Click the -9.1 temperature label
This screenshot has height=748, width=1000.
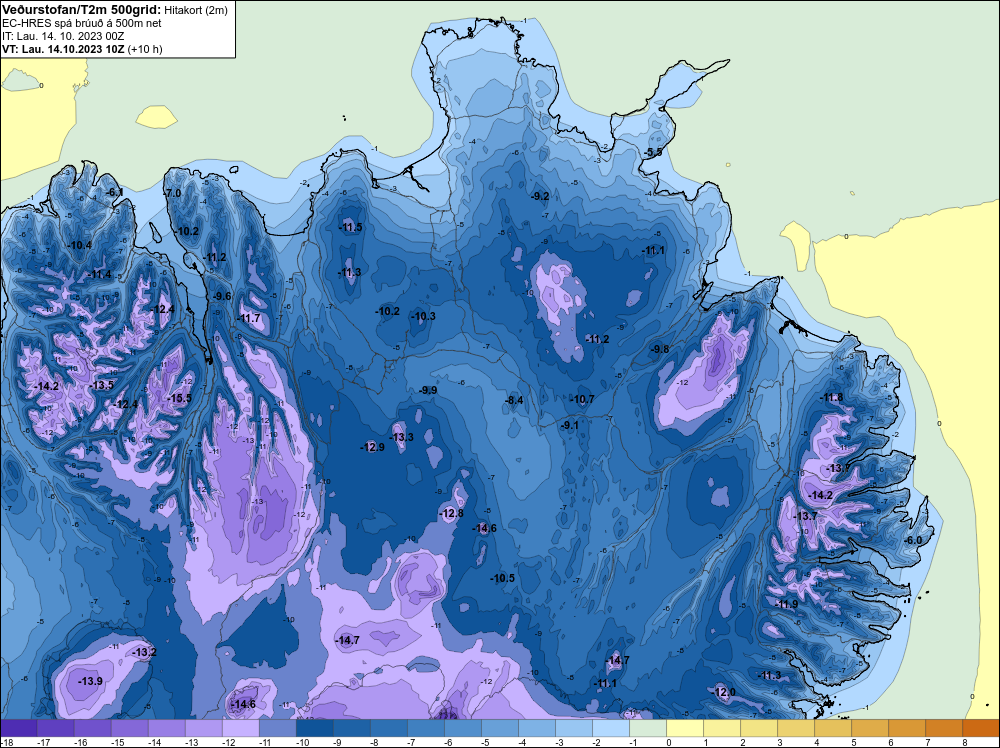[x=569, y=425]
